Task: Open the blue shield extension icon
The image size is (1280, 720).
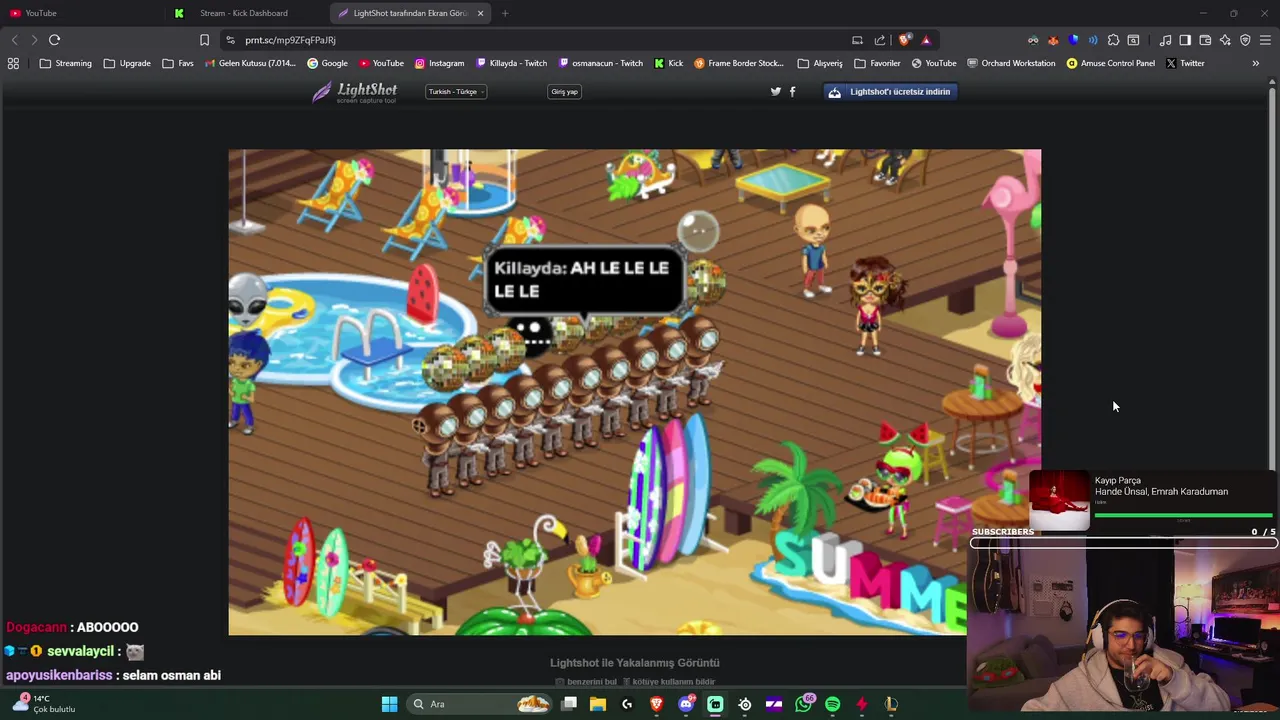Action: coord(1073,40)
